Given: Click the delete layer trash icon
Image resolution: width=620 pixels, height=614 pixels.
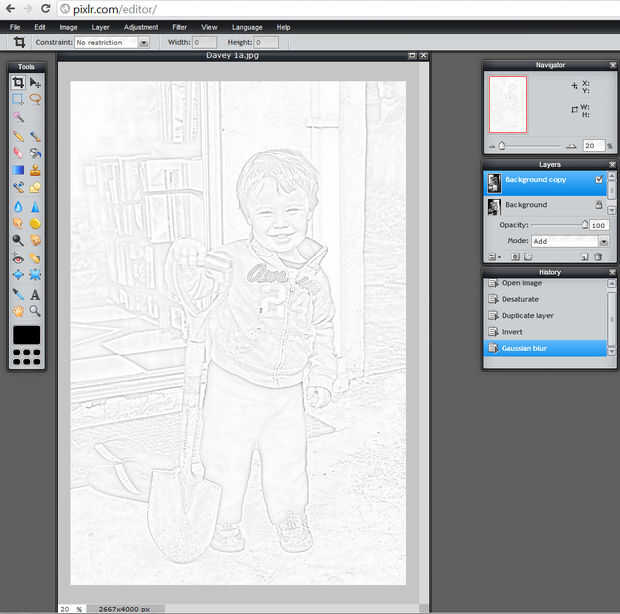Looking at the screenshot, I should pyautogui.click(x=598, y=257).
